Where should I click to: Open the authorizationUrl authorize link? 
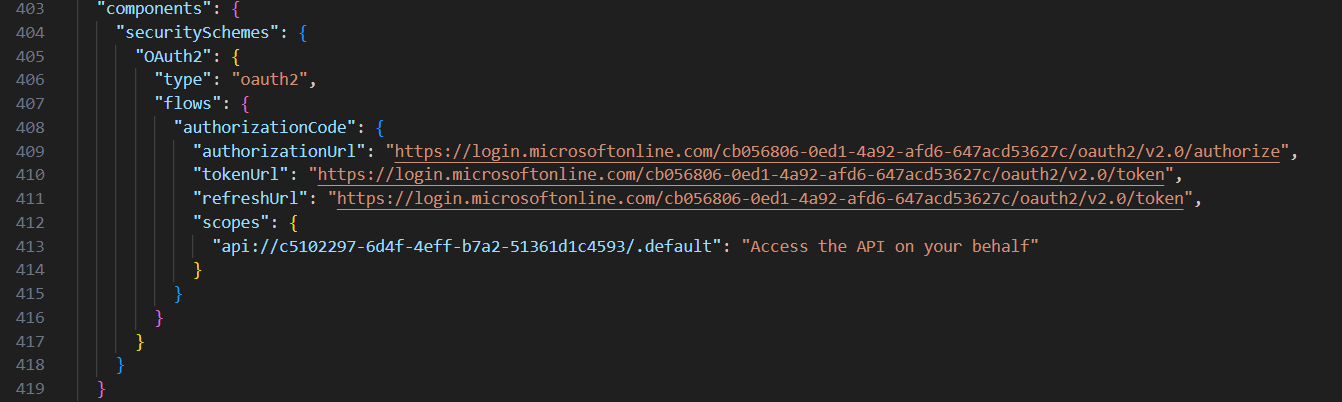(x=838, y=152)
